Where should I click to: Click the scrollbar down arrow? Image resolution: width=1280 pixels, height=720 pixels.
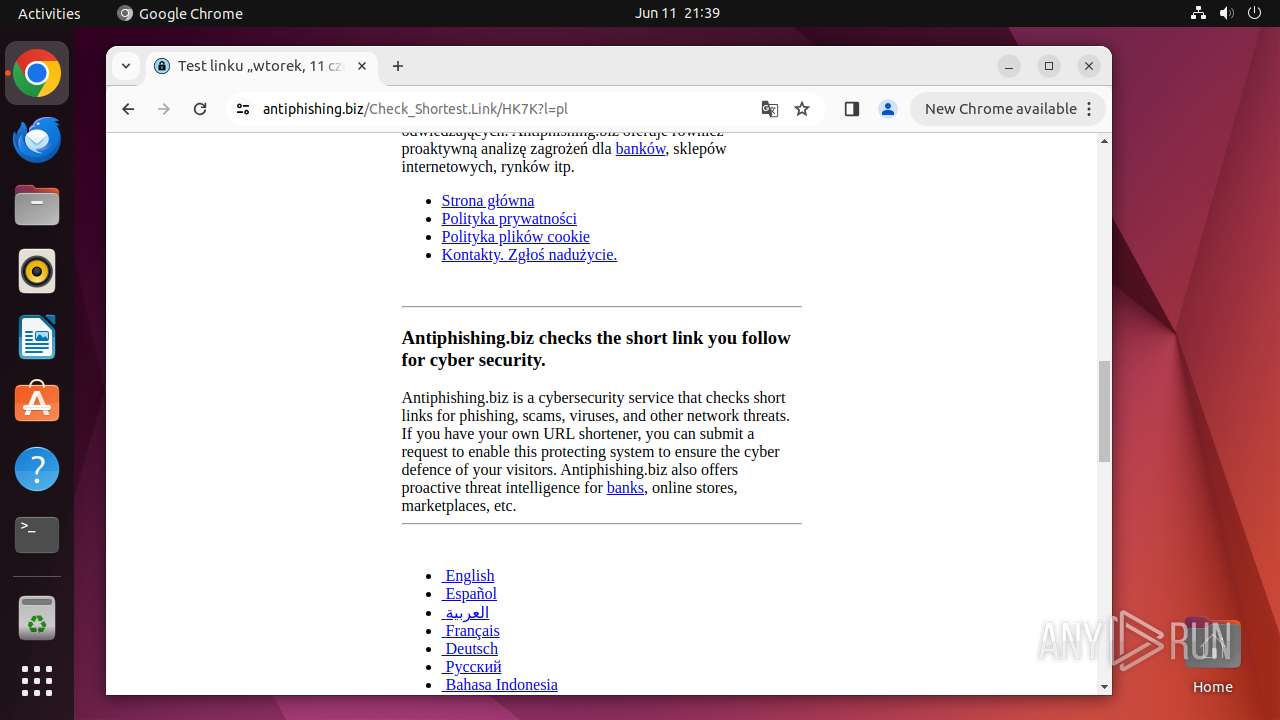click(x=1104, y=687)
